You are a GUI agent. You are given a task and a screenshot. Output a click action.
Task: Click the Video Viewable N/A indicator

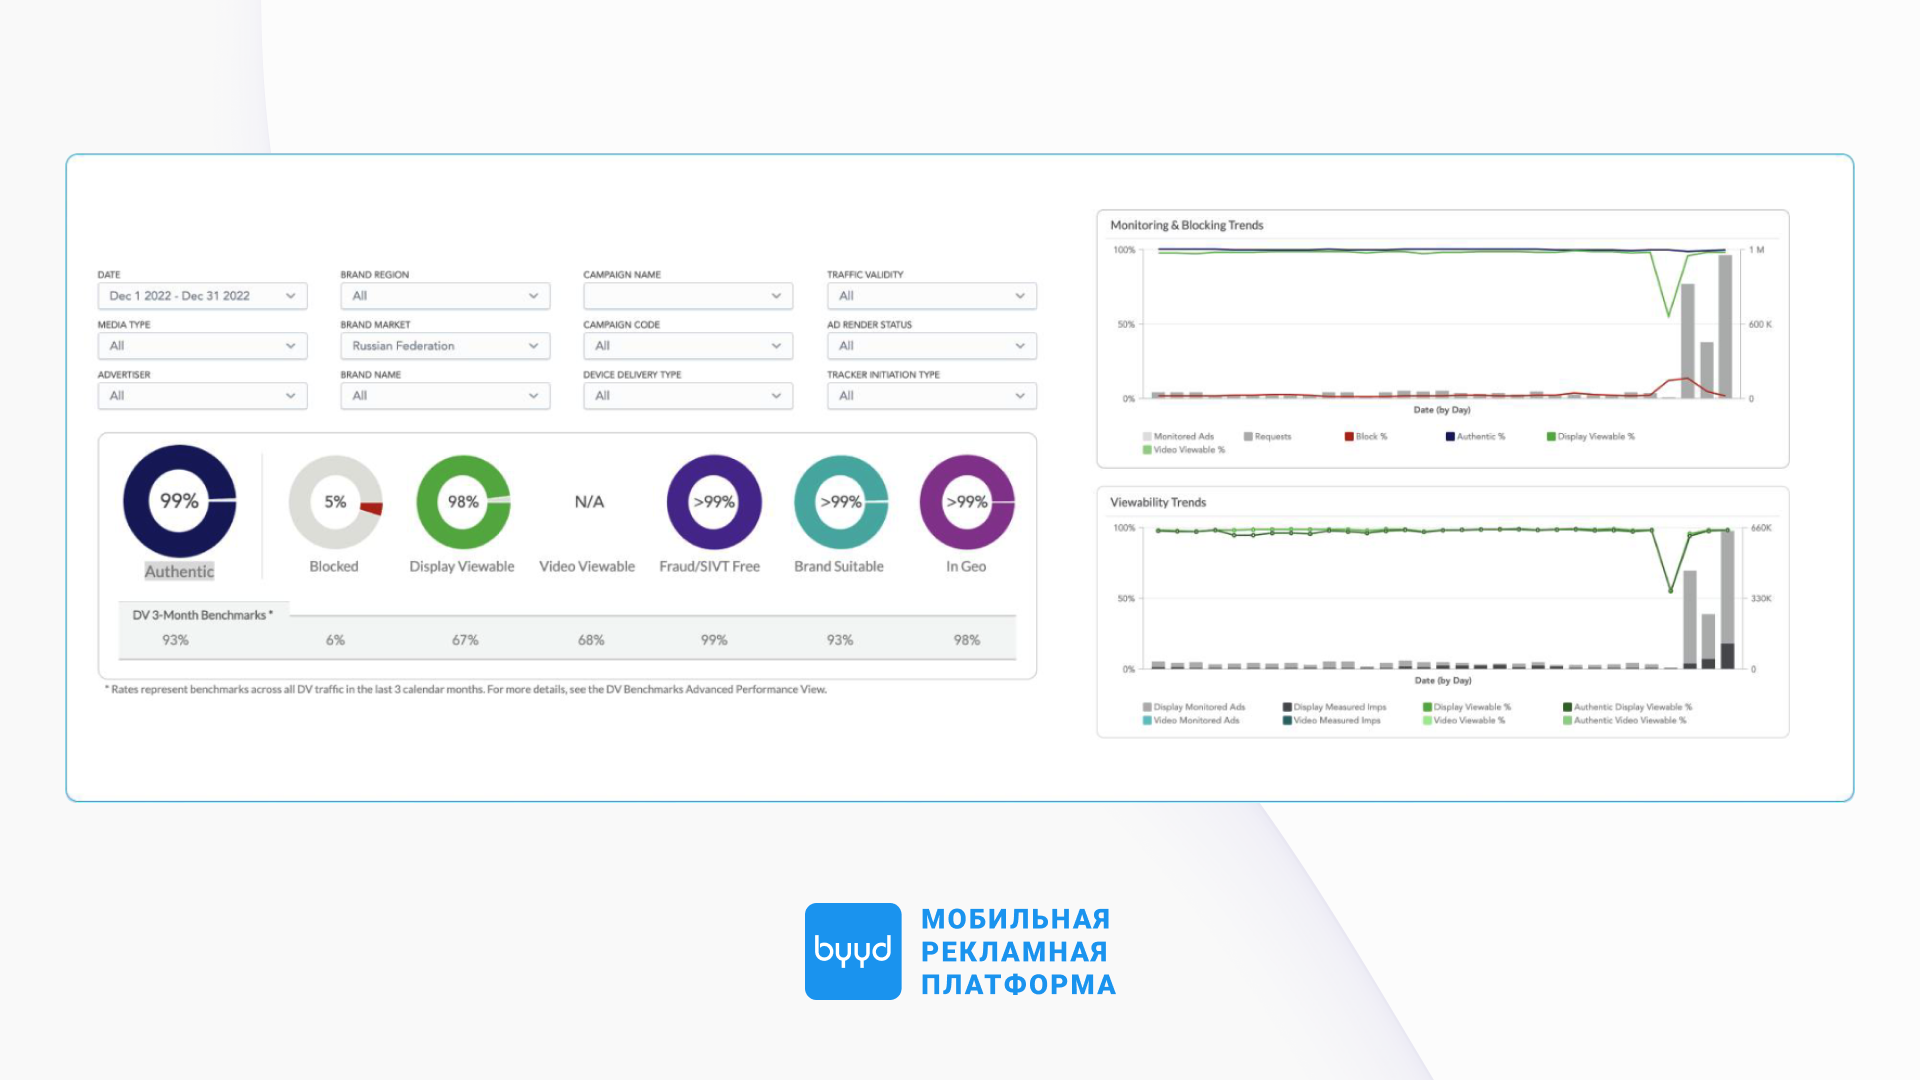[589, 502]
